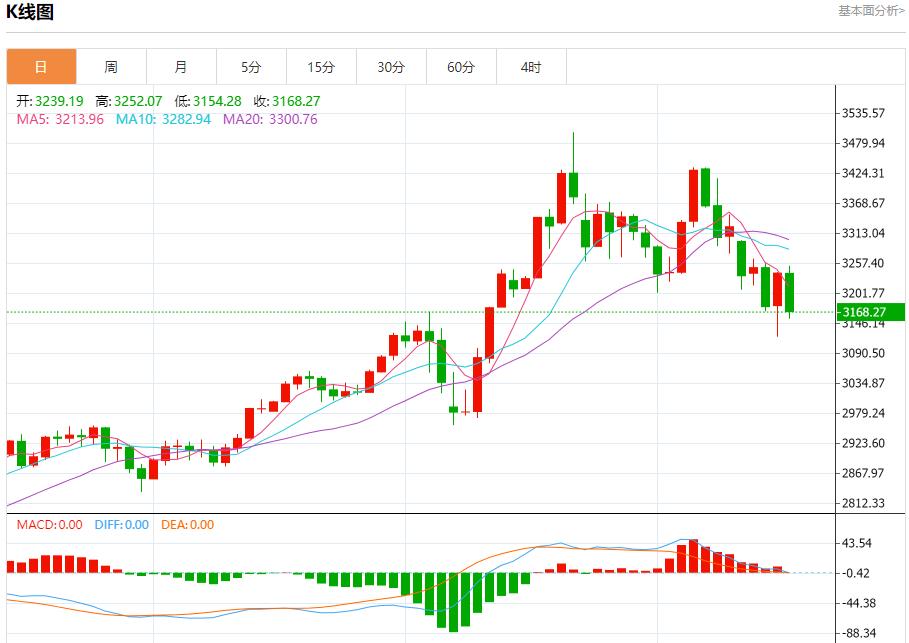Switch to the 月 monthly tab
This screenshot has height=643, width=909.
tap(181, 67)
